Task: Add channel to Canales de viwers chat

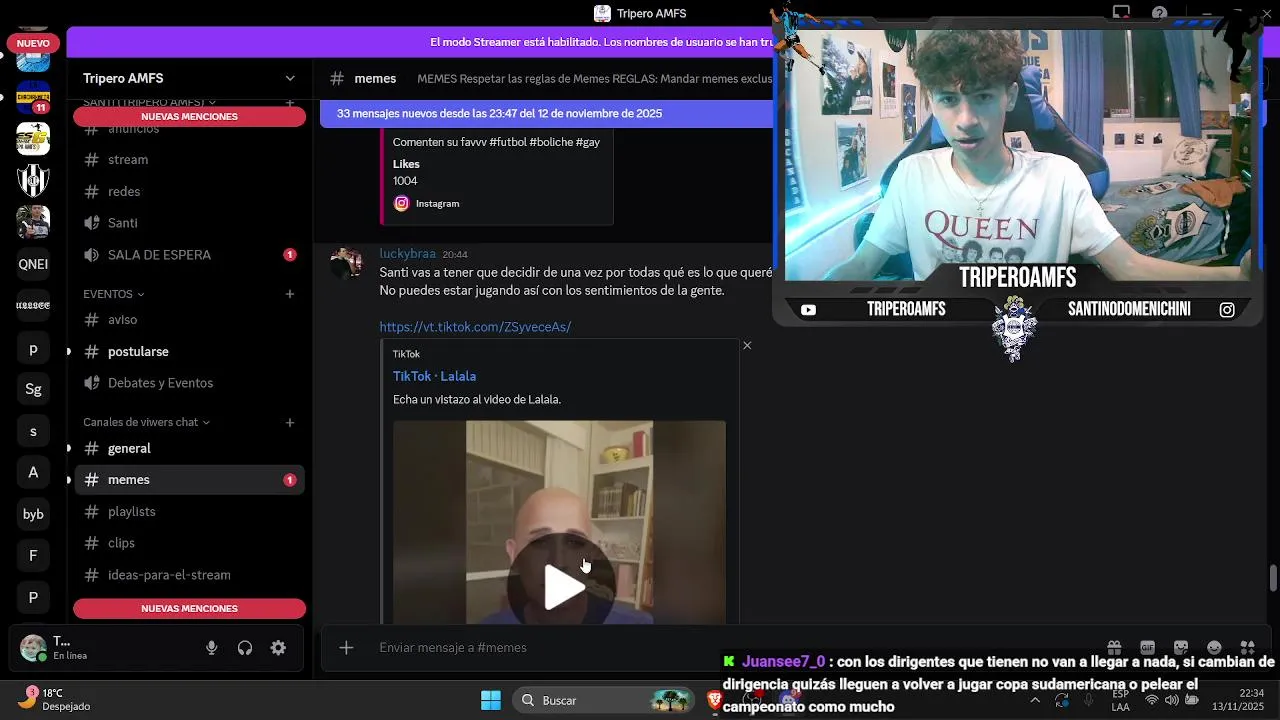Action: (x=290, y=422)
